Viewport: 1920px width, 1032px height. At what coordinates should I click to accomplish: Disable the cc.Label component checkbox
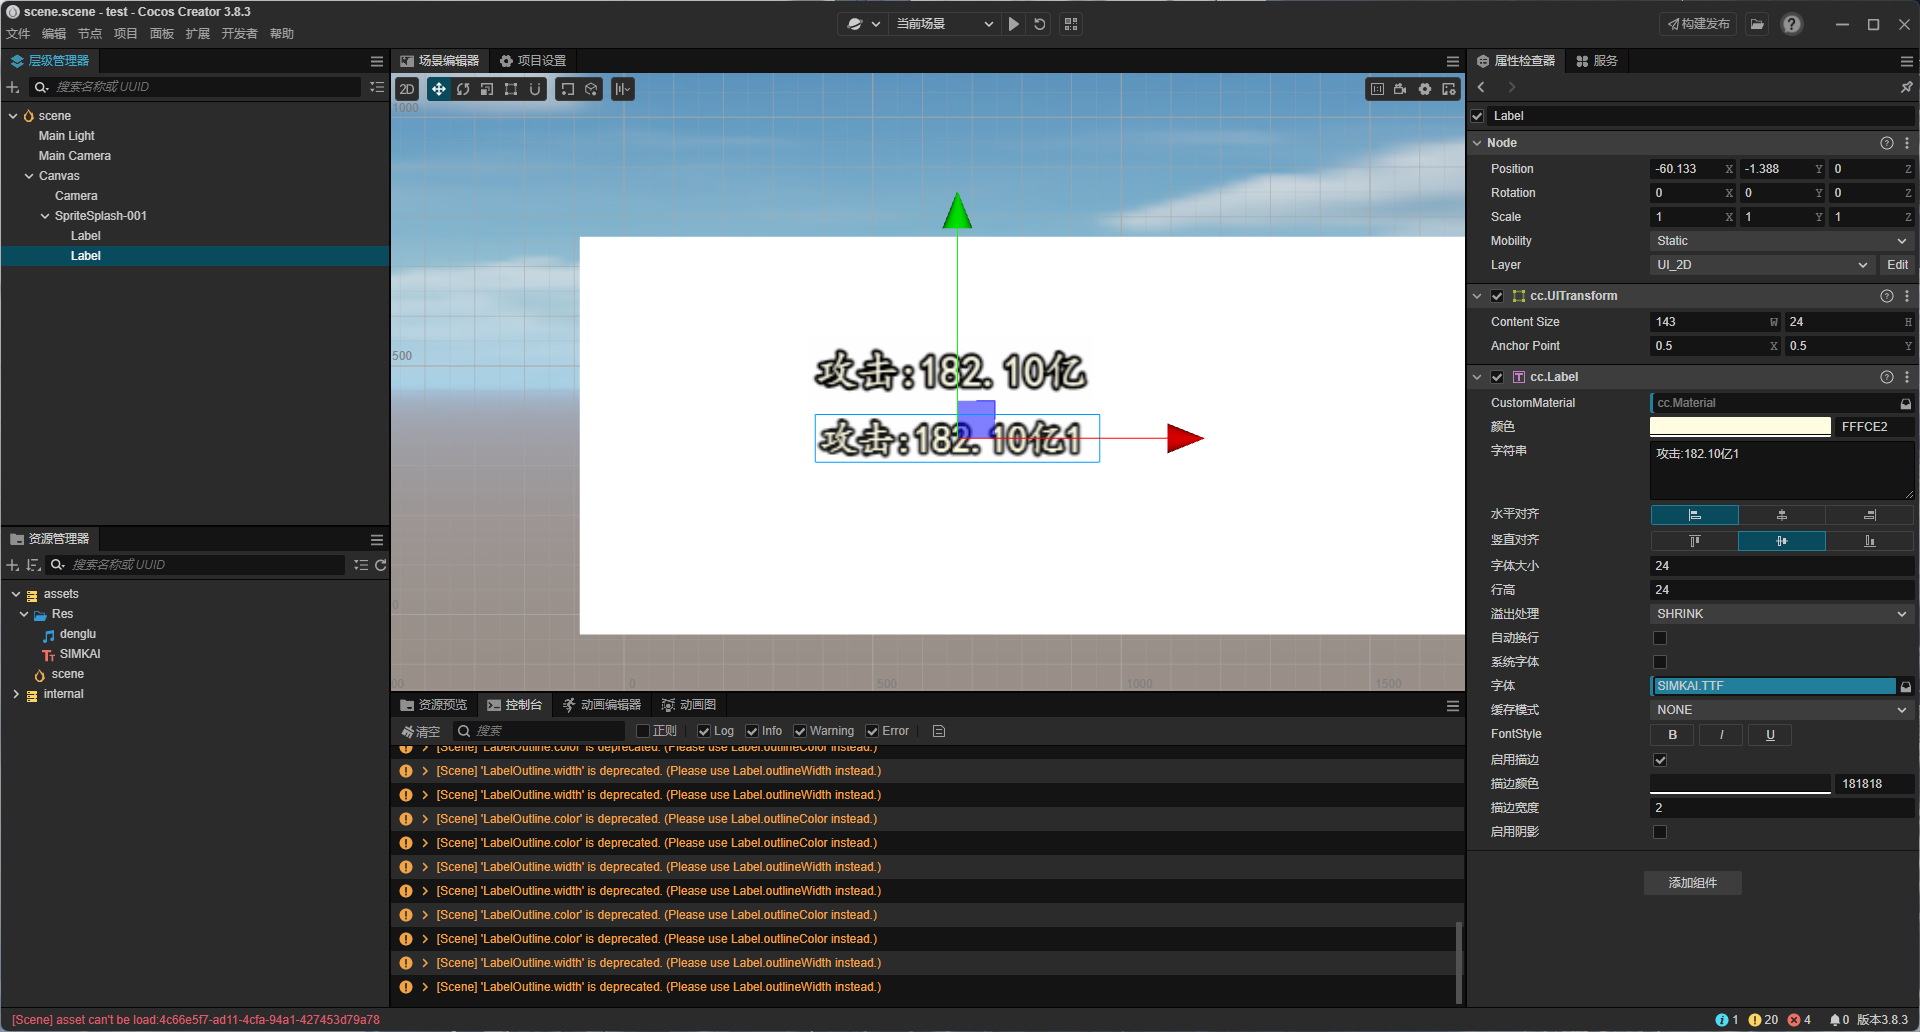pos(1497,377)
